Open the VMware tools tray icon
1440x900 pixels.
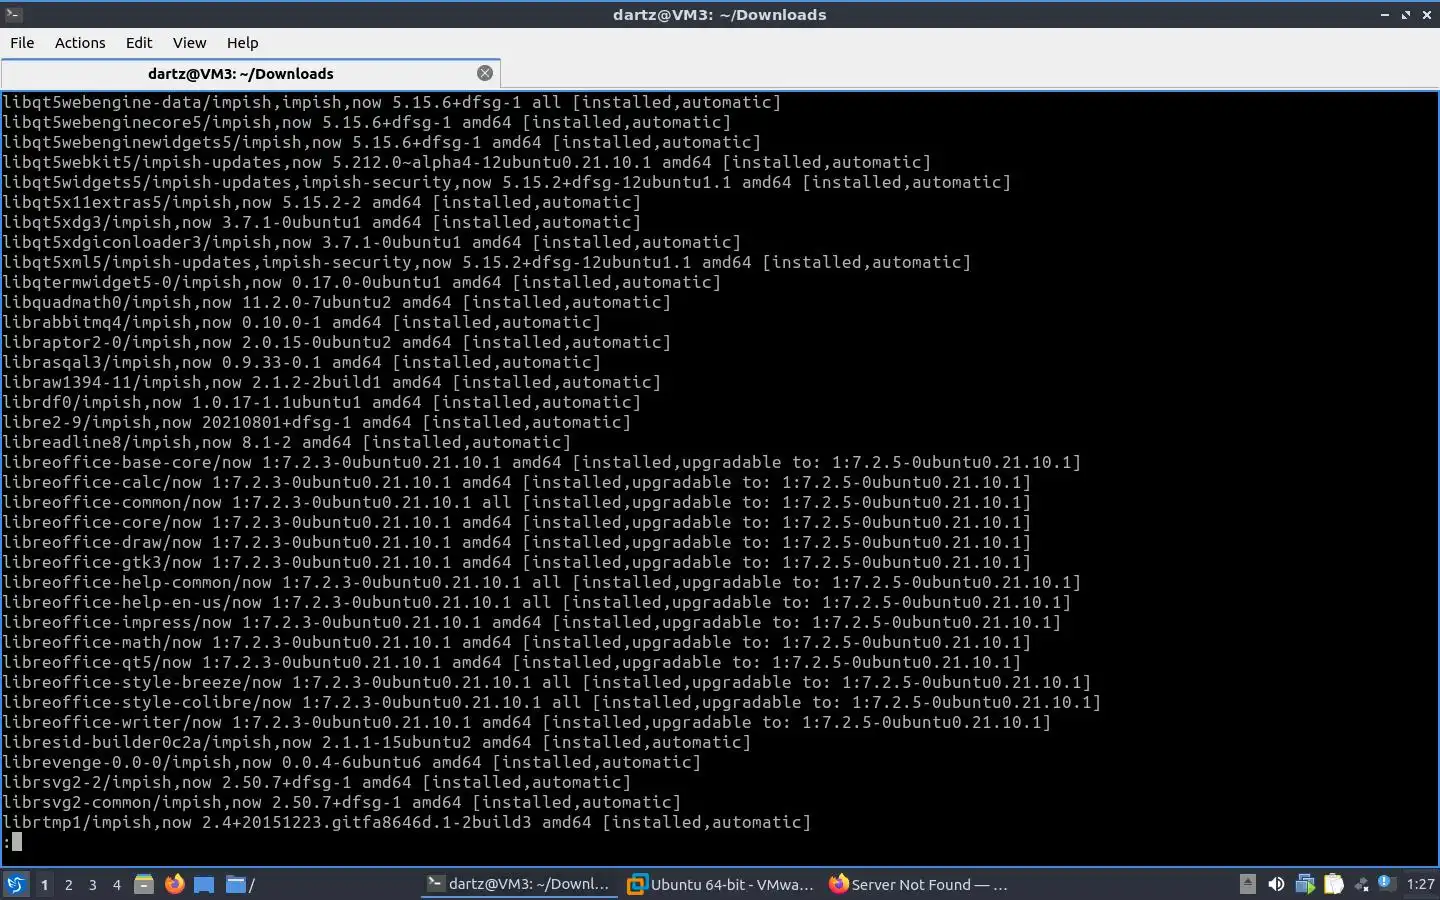click(x=1305, y=884)
